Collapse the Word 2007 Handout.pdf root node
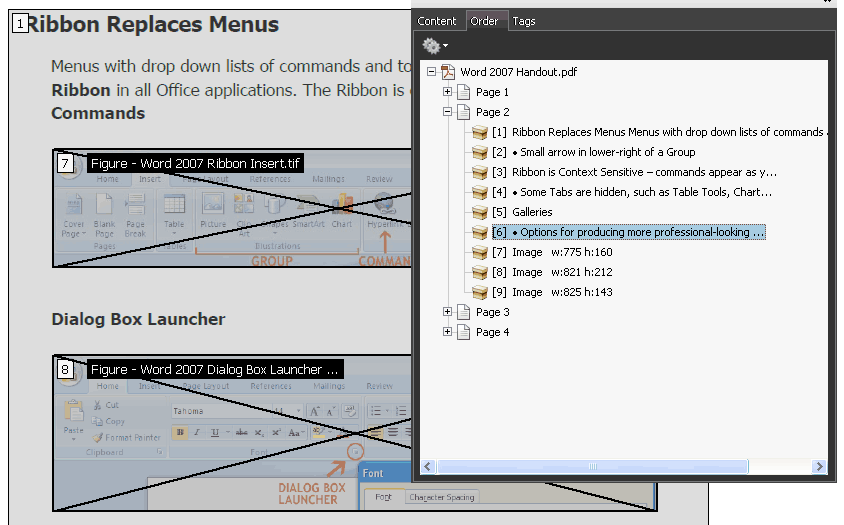The image size is (844, 525). pyautogui.click(x=431, y=72)
